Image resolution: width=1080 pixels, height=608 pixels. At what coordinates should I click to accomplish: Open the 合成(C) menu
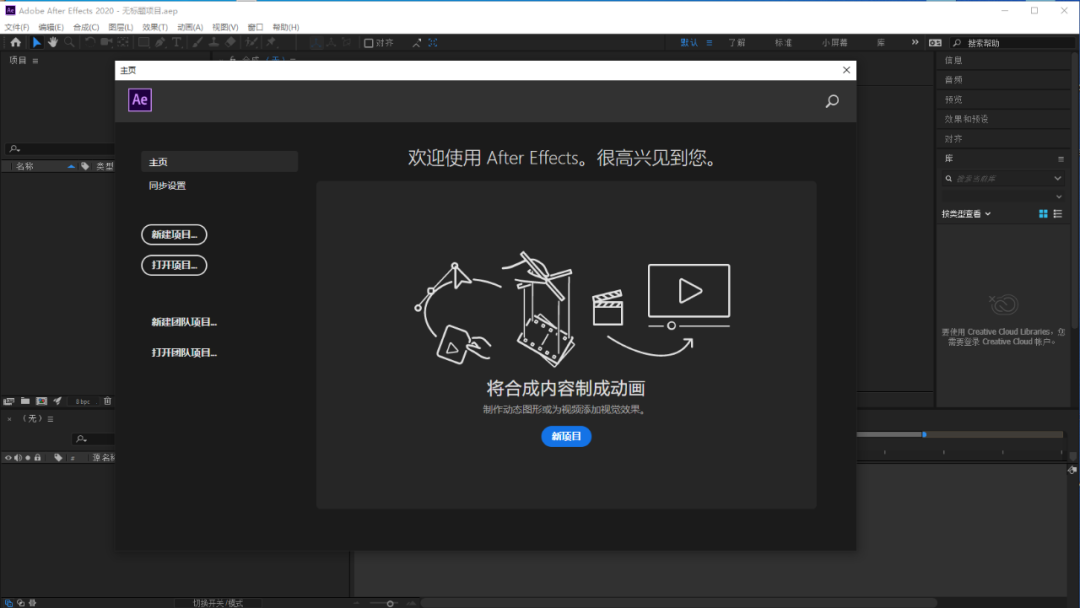[86, 27]
